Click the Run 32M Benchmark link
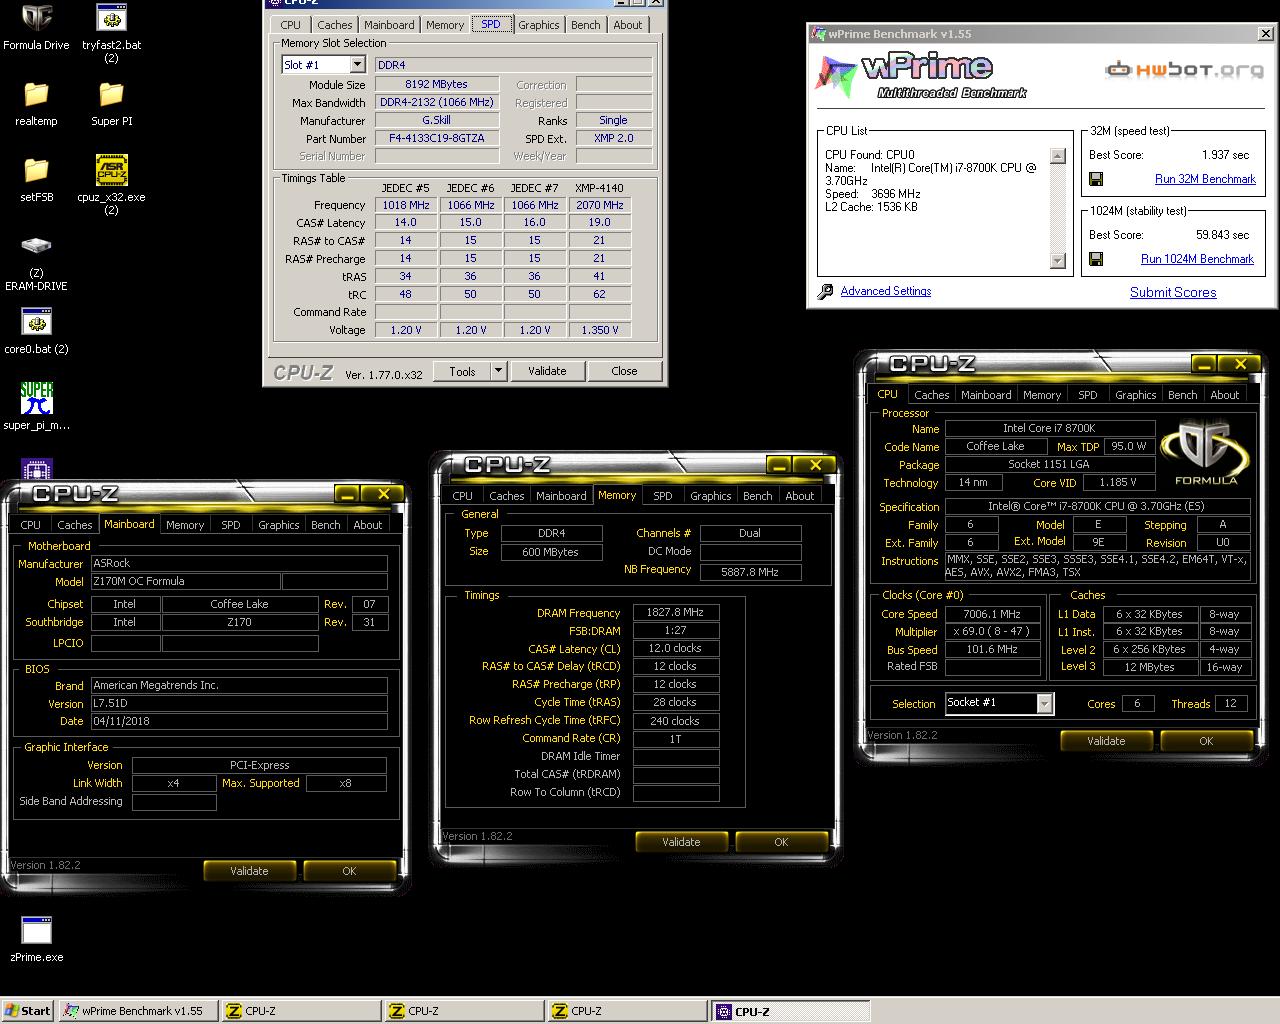Viewport: 1280px width, 1024px height. point(1205,179)
